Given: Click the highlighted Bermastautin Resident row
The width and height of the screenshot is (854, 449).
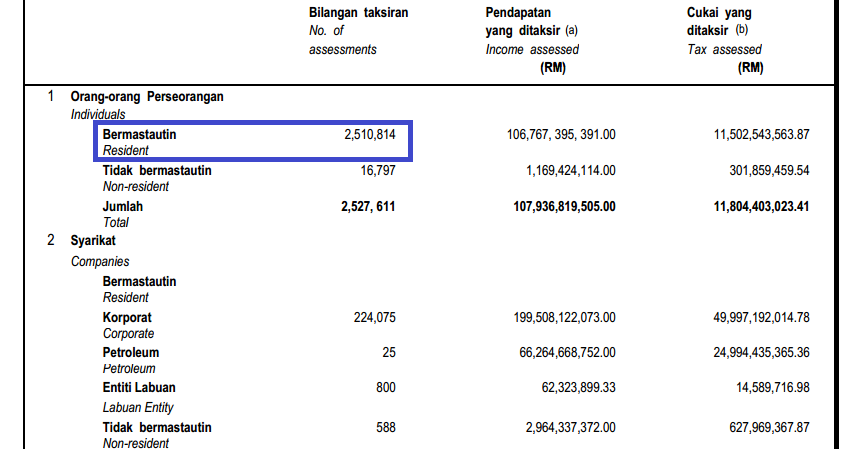Looking at the screenshot, I should pyautogui.click(x=253, y=141).
